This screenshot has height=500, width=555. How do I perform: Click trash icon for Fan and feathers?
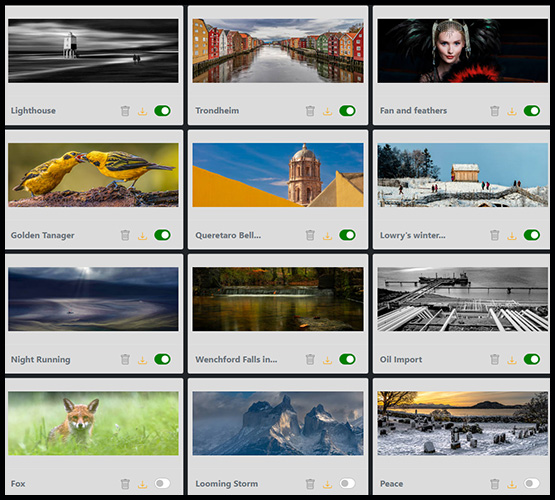click(x=494, y=111)
